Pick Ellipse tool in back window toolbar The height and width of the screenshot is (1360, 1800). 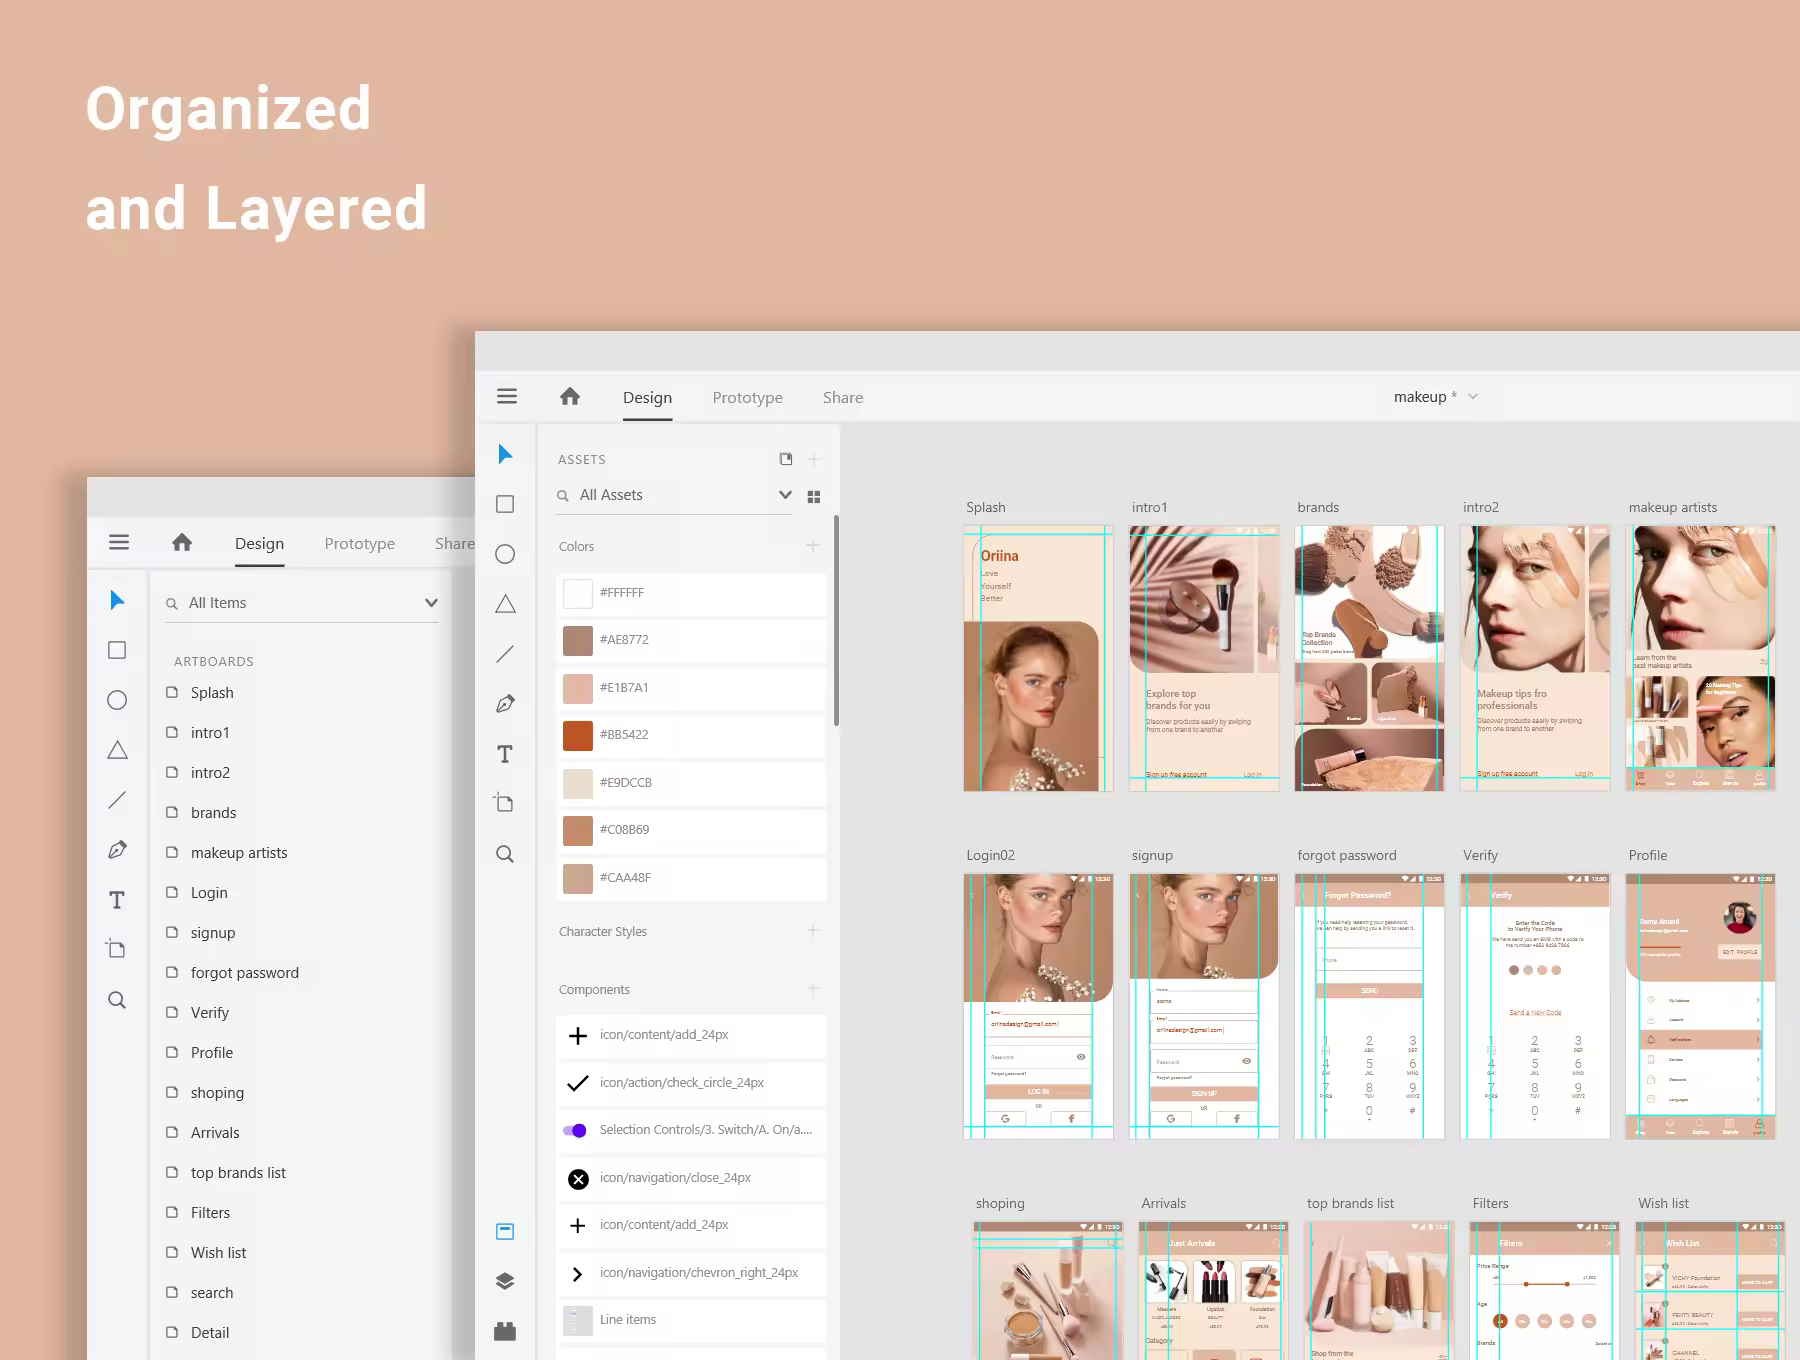pyautogui.click(x=117, y=700)
